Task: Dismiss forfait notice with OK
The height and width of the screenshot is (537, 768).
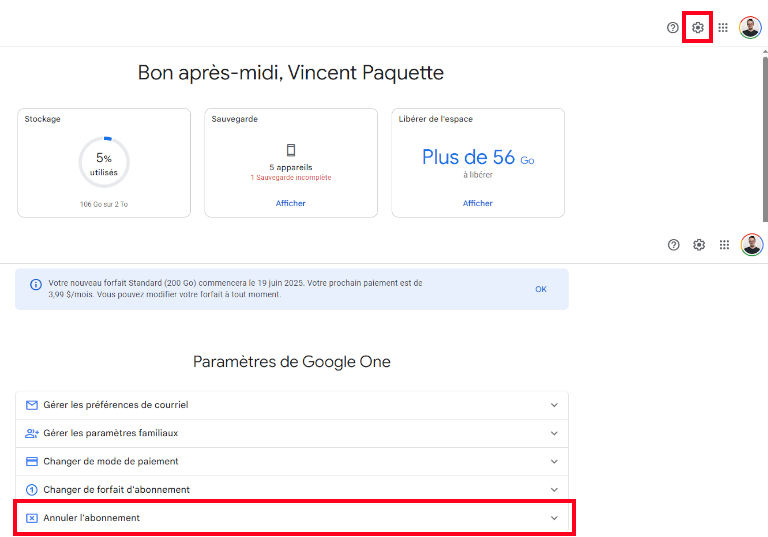Action: click(x=541, y=289)
